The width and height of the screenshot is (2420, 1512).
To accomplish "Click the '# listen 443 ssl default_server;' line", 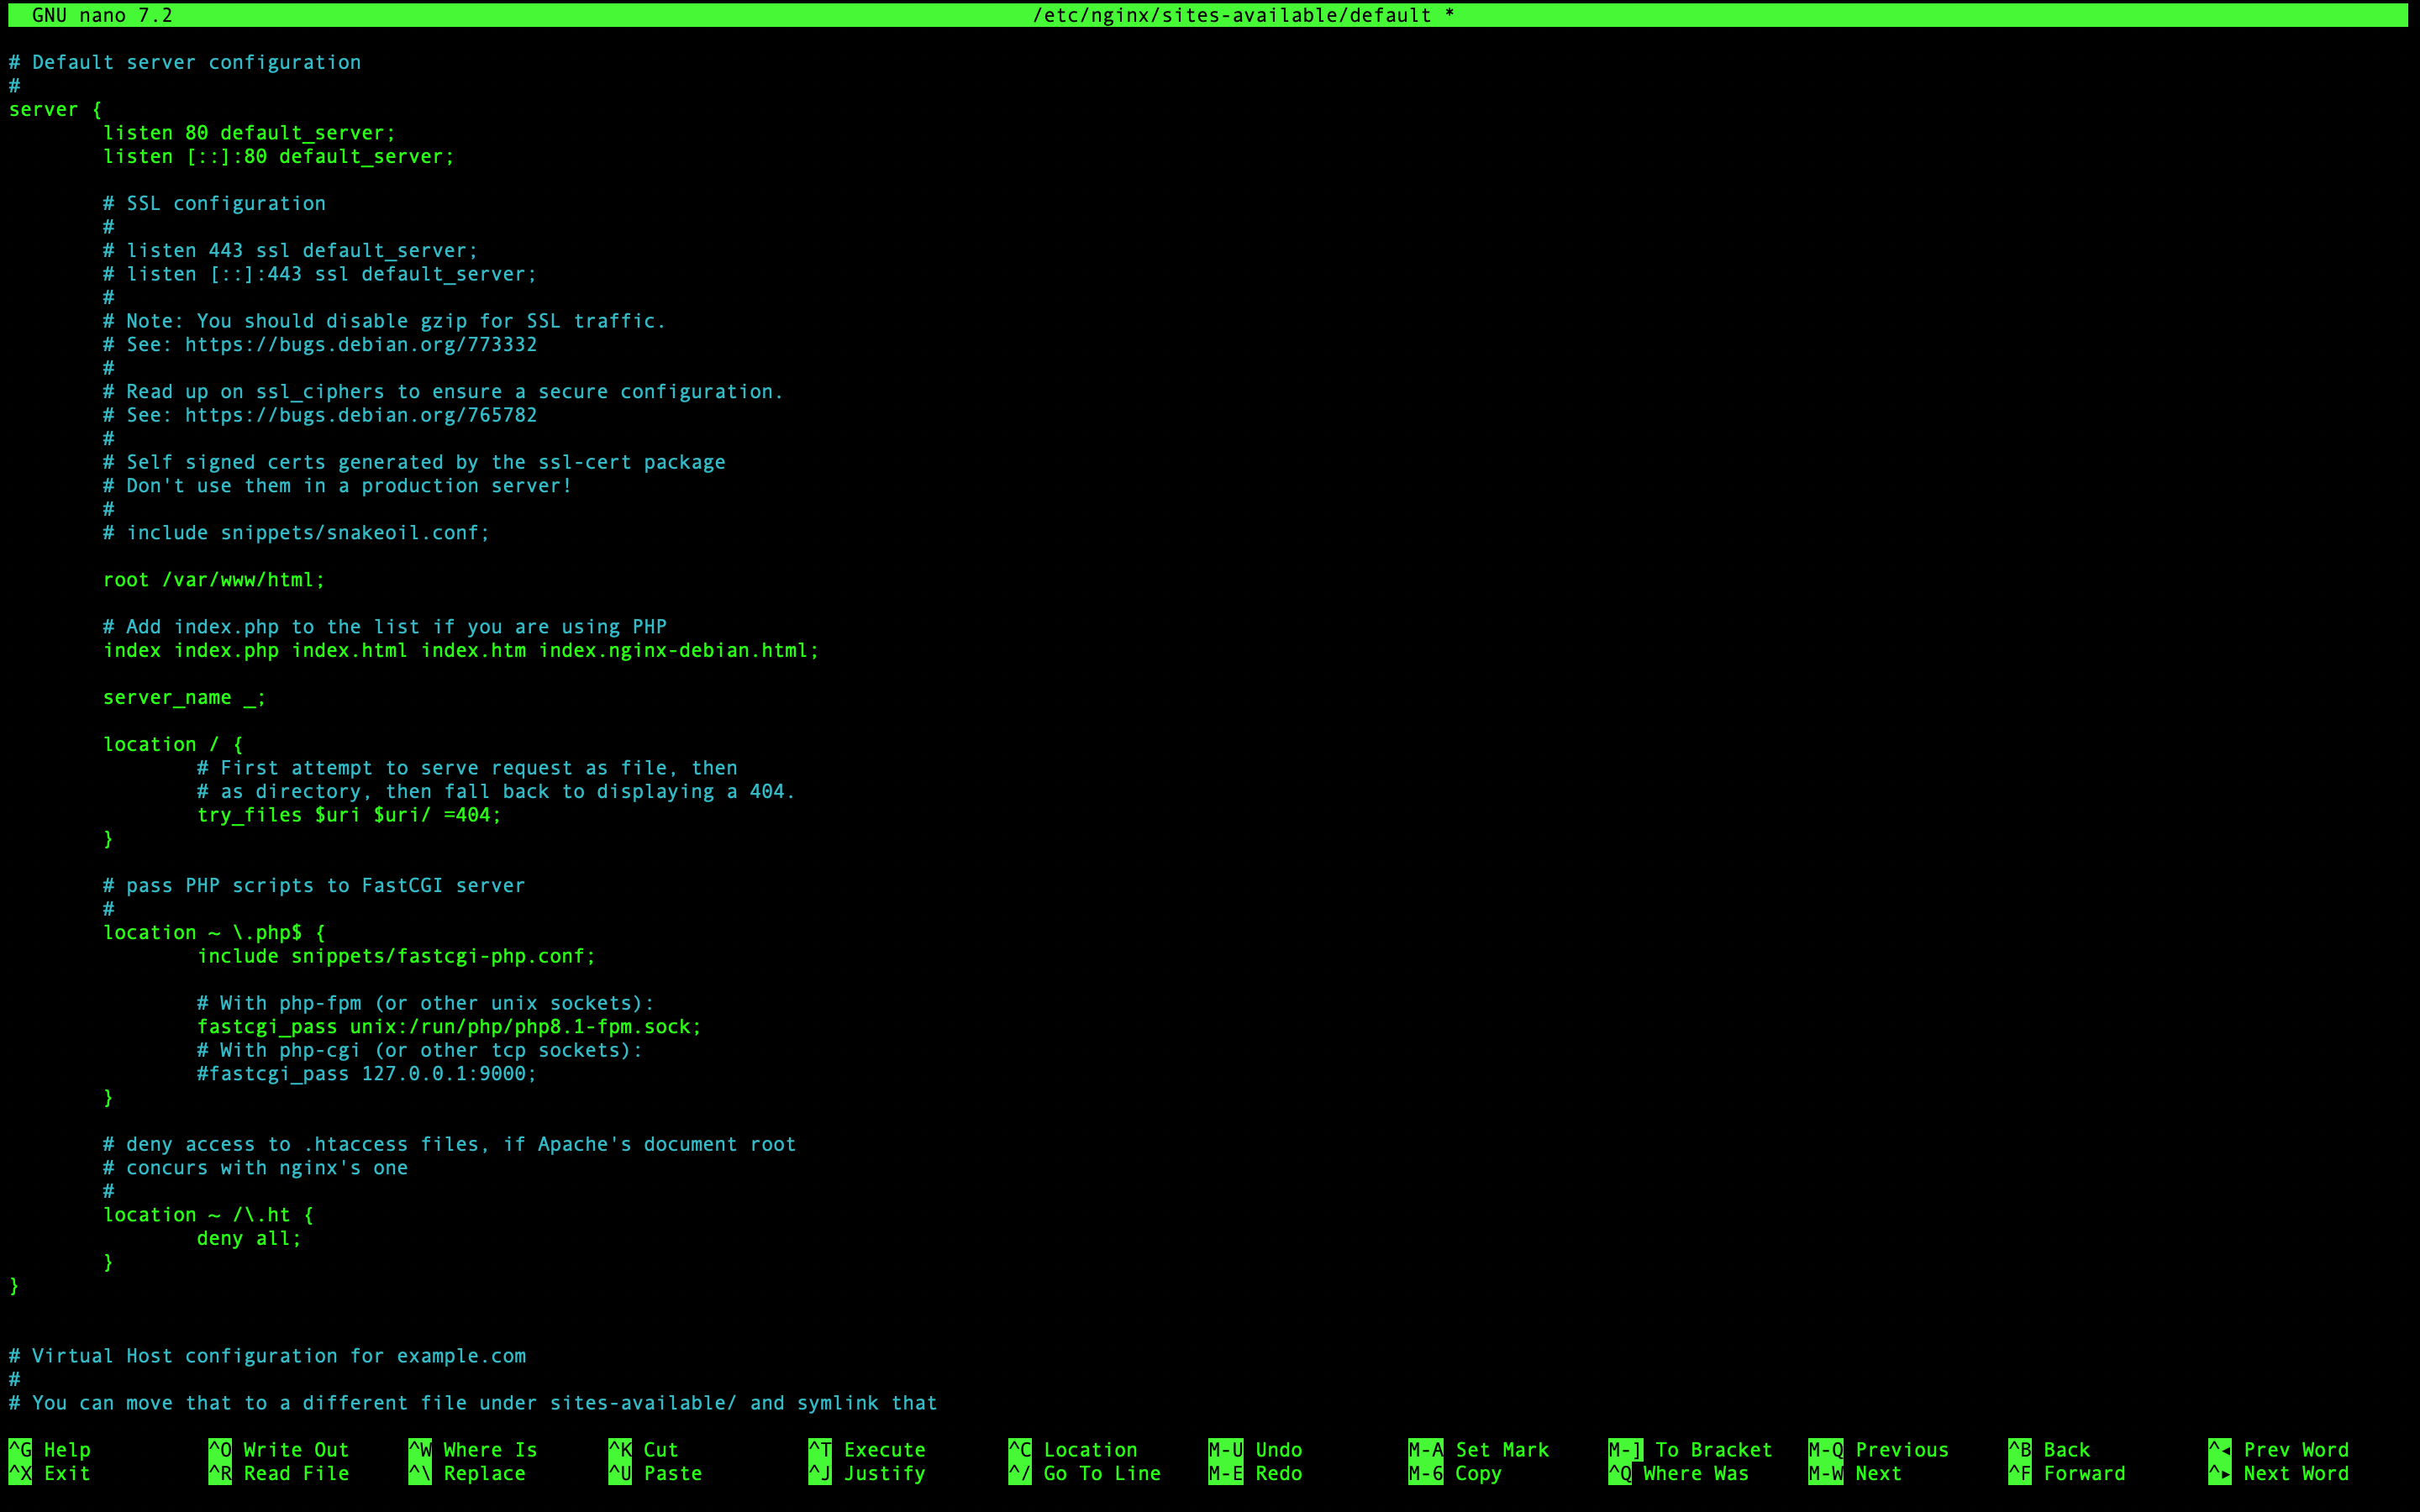I will click(x=291, y=250).
